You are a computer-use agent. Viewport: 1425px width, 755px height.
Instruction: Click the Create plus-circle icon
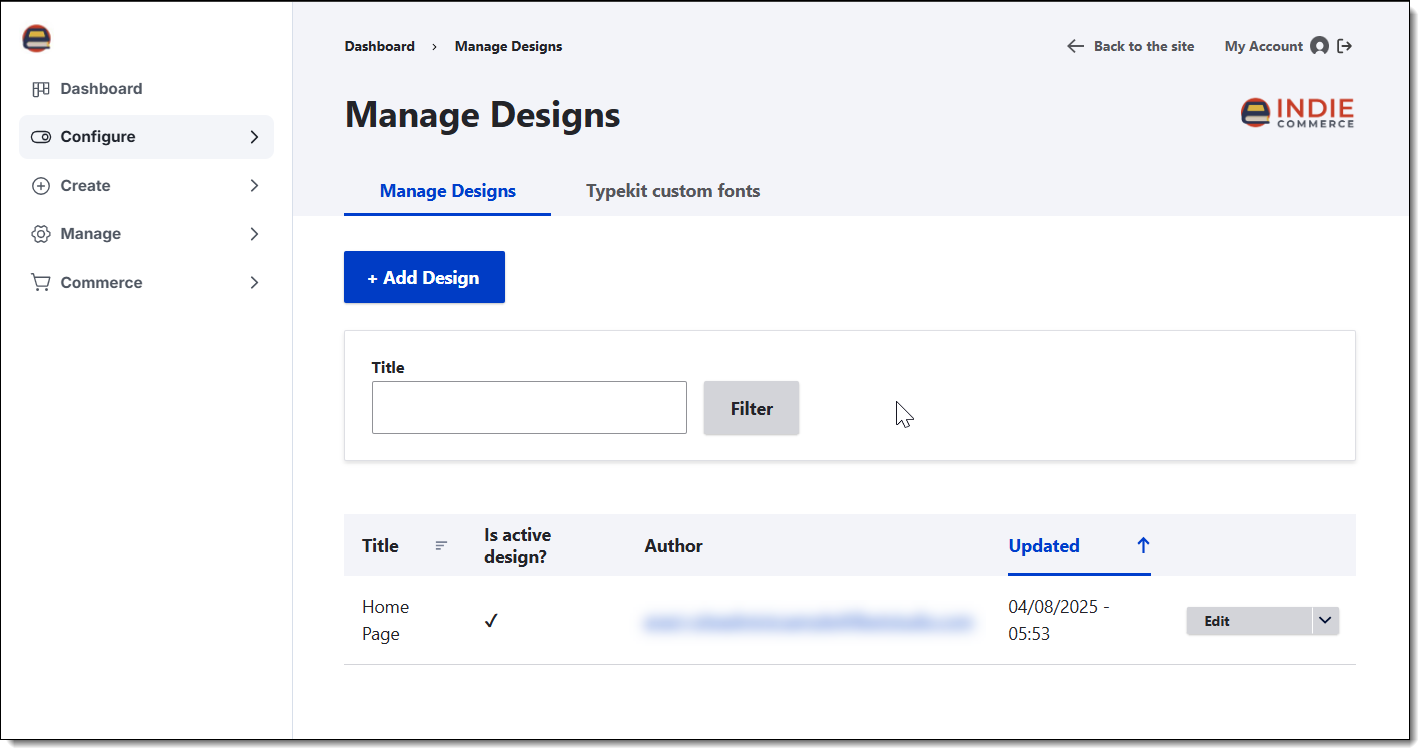click(41, 186)
